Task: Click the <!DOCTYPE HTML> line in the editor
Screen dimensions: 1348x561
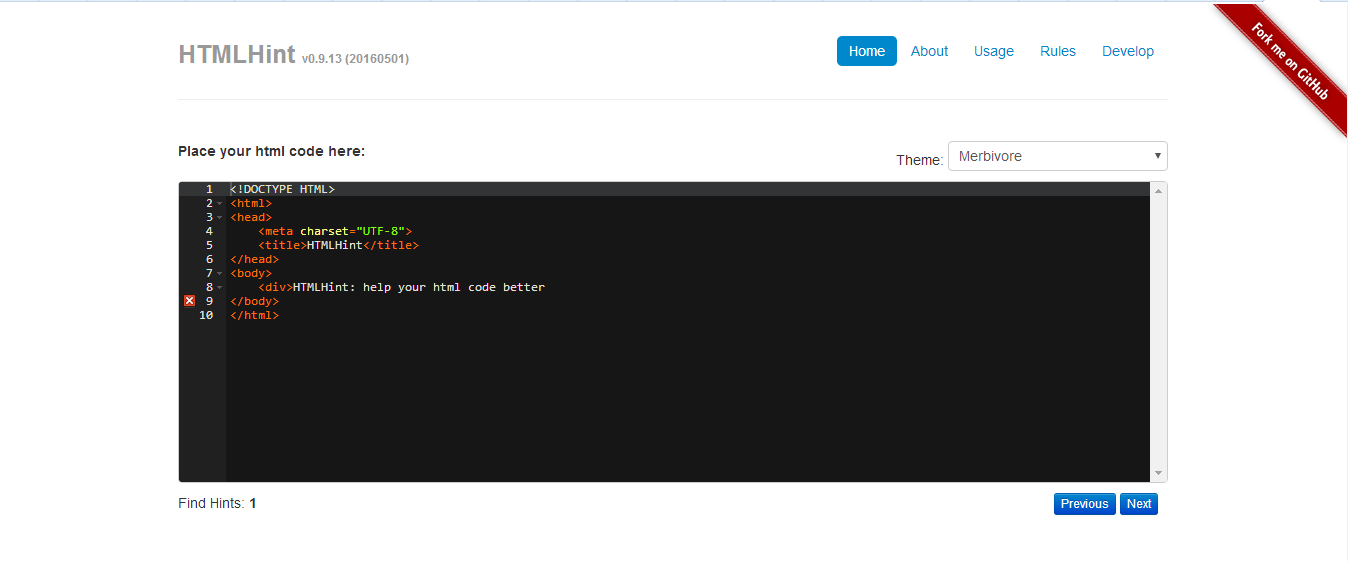Action: click(282, 189)
